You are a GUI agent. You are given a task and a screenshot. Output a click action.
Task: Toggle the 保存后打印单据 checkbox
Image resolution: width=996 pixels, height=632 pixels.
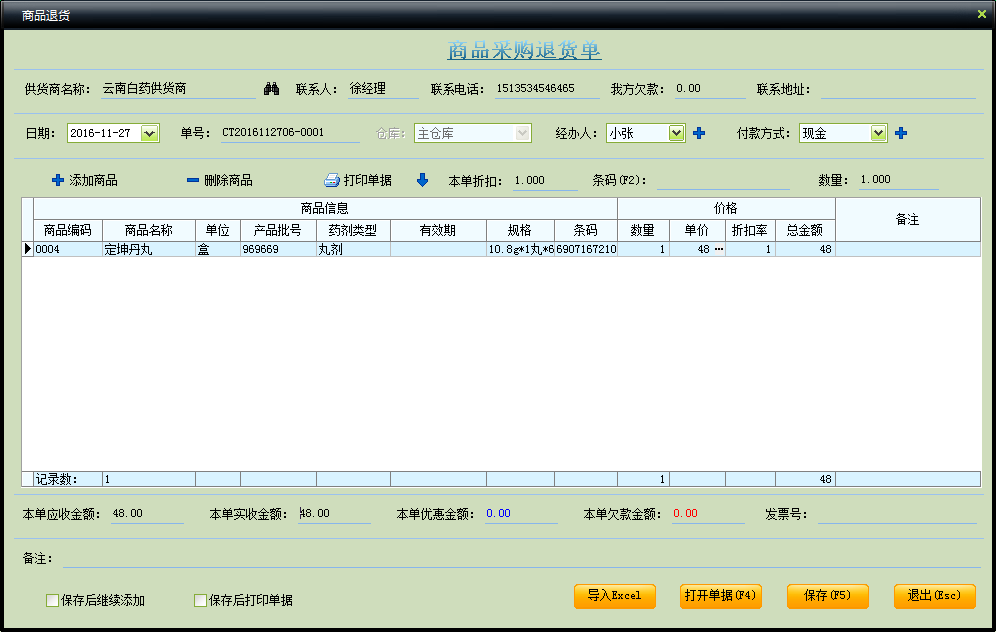tap(200, 600)
